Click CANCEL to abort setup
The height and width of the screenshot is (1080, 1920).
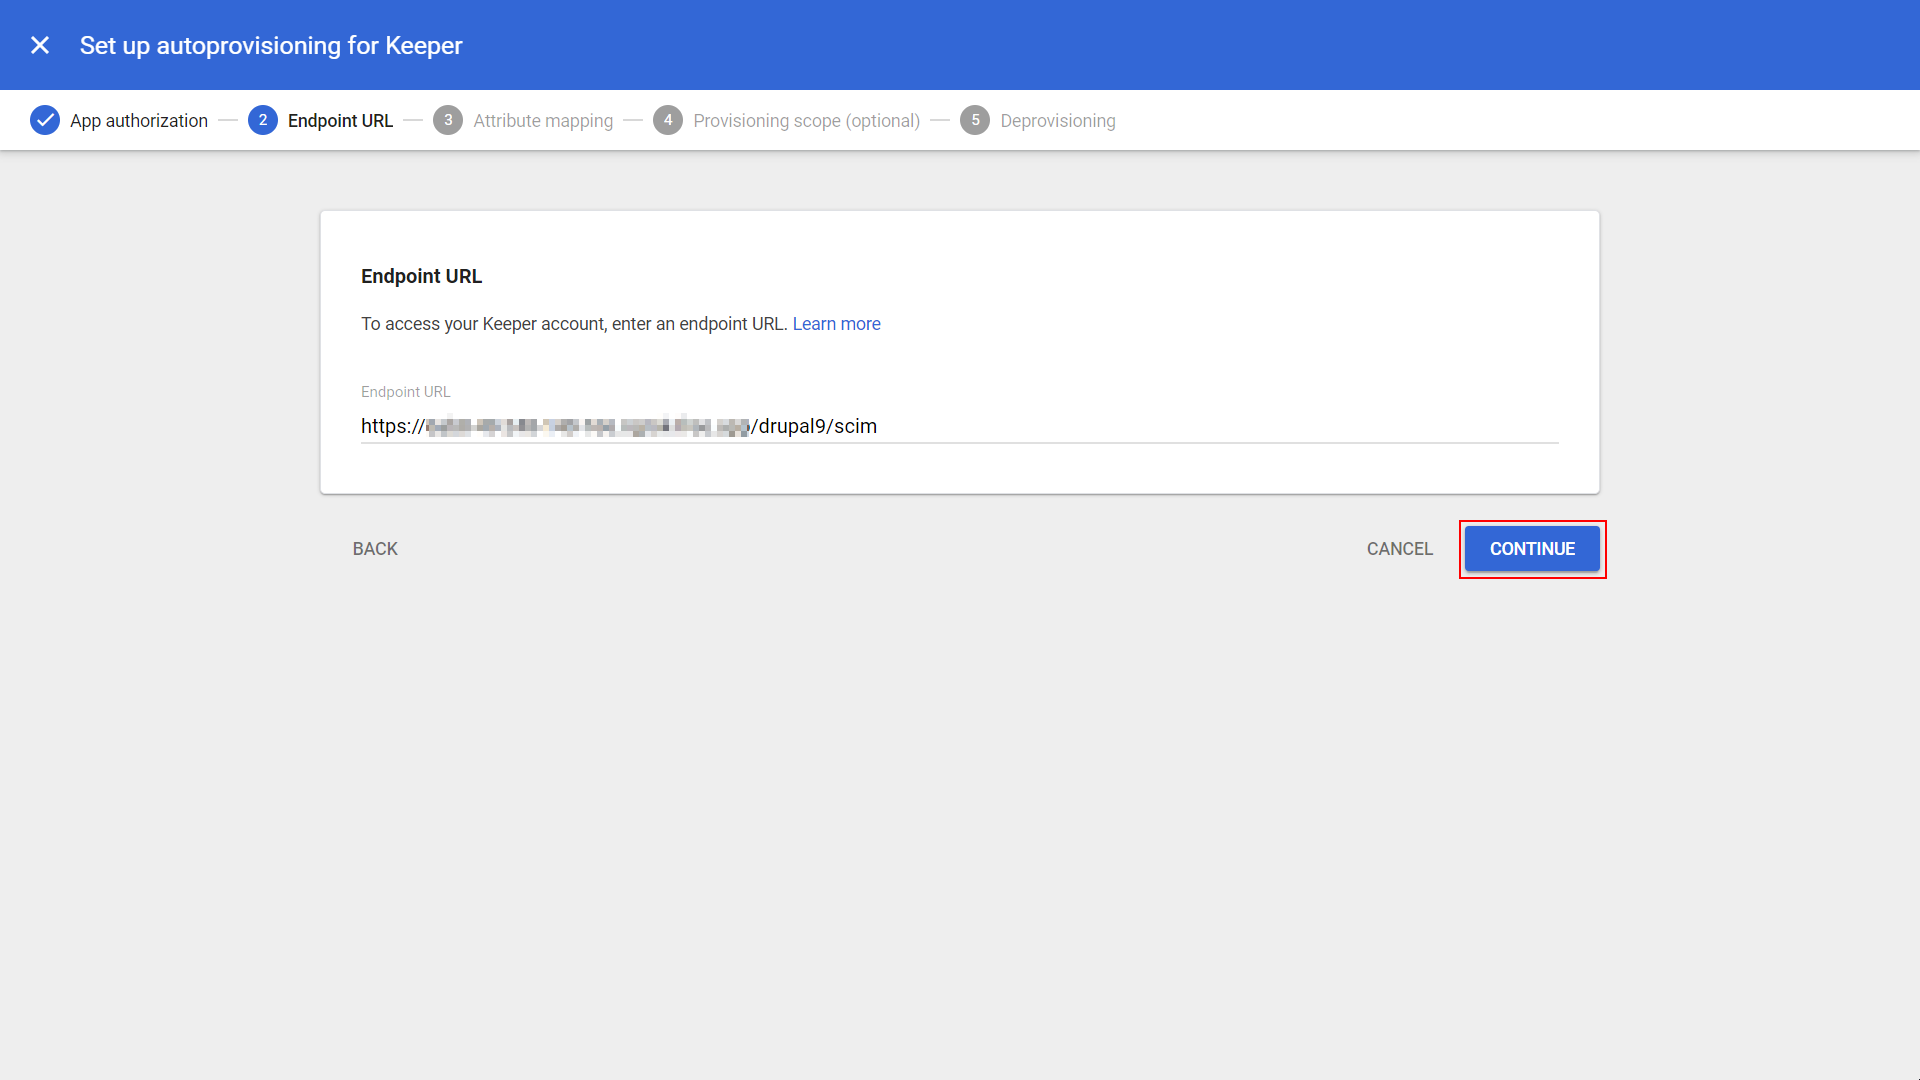click(x=1399, y=548)
